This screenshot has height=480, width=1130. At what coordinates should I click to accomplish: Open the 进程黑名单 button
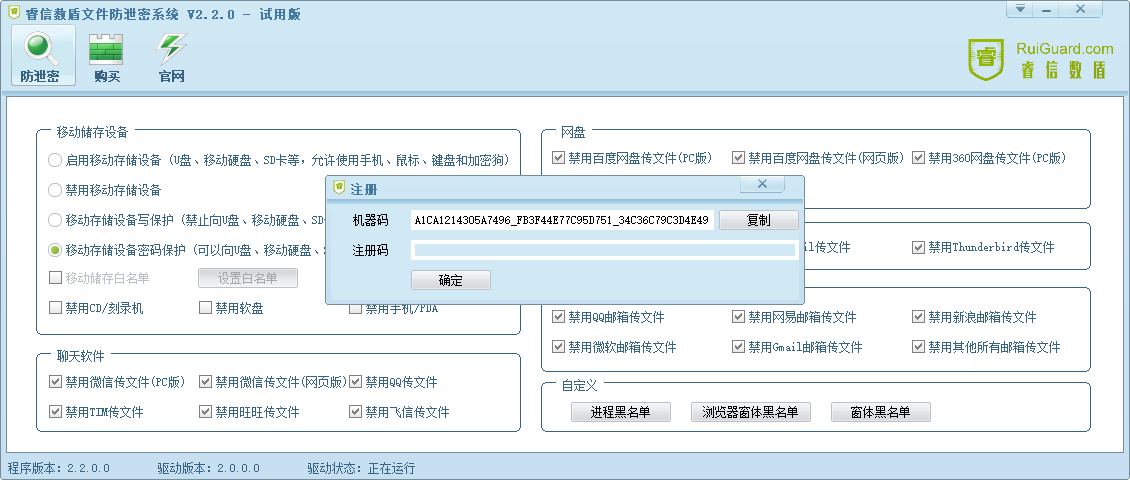click(x=620, y=412)
